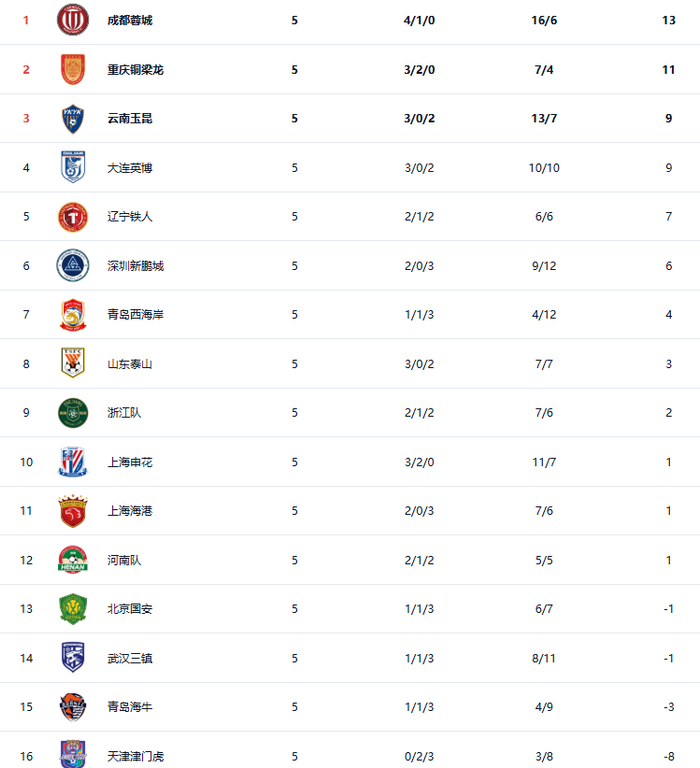Image resolution: width=700 pixels, height=768 pixels.
Task: Open the 武汉三镇 team name link
Action: click(x=130, y=658)
